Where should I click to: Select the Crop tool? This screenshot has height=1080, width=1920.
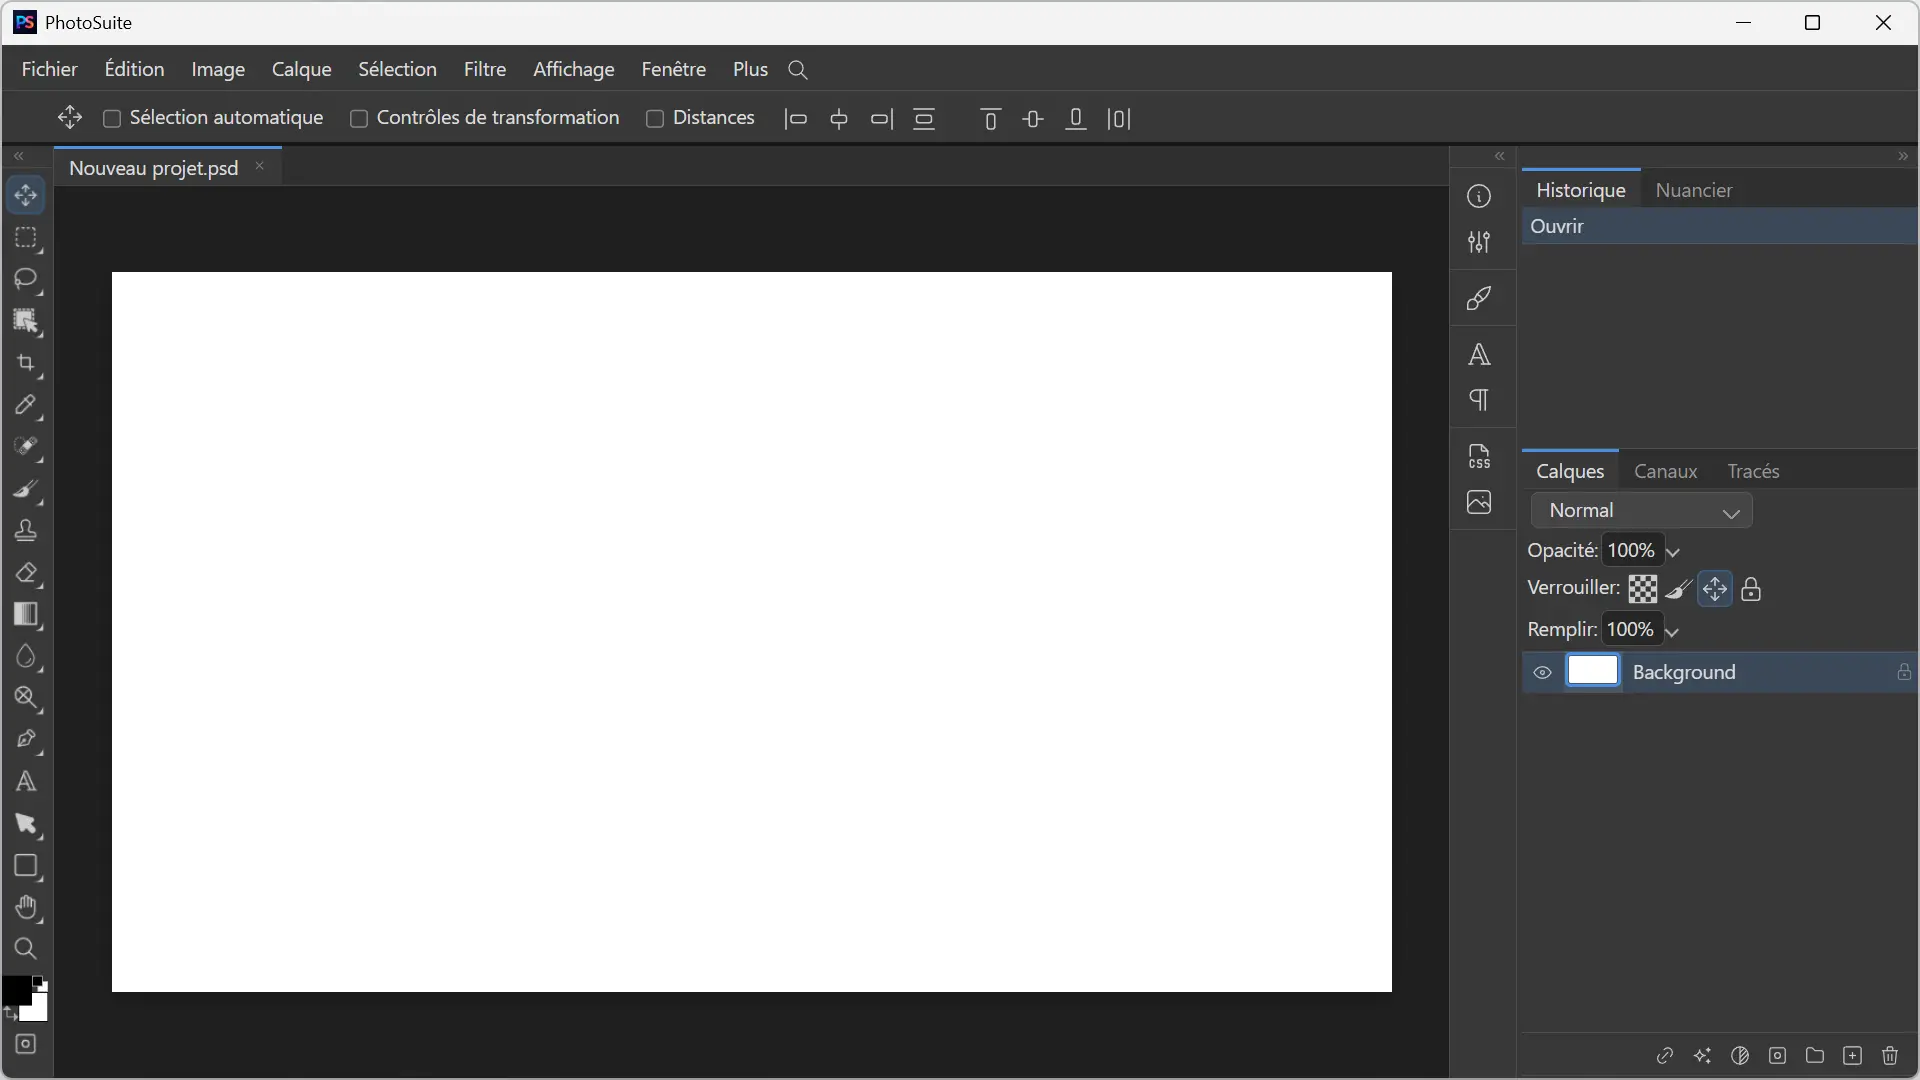[x=26, y=364]
